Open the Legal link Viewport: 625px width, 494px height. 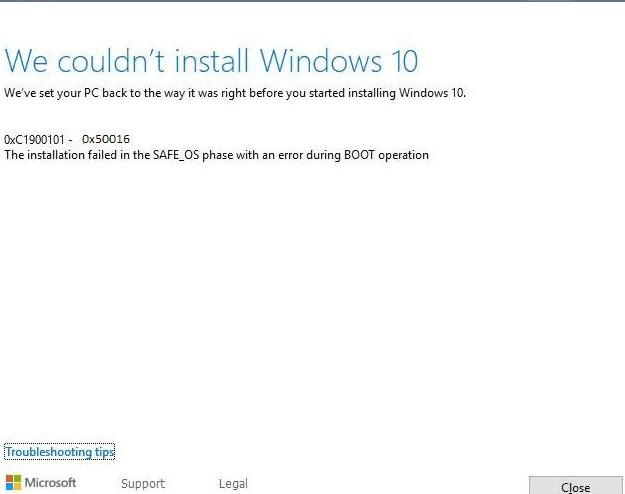click(233, 484)
